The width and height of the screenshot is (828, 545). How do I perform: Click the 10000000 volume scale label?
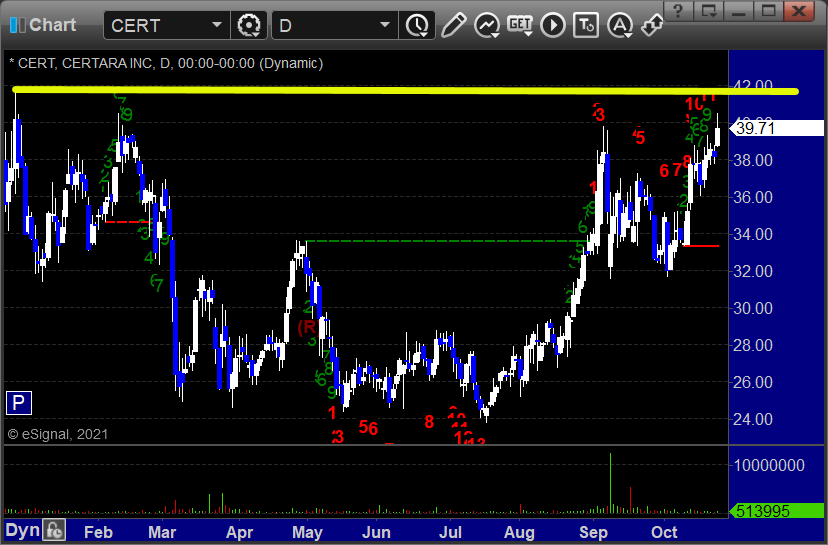click(769, 466)
